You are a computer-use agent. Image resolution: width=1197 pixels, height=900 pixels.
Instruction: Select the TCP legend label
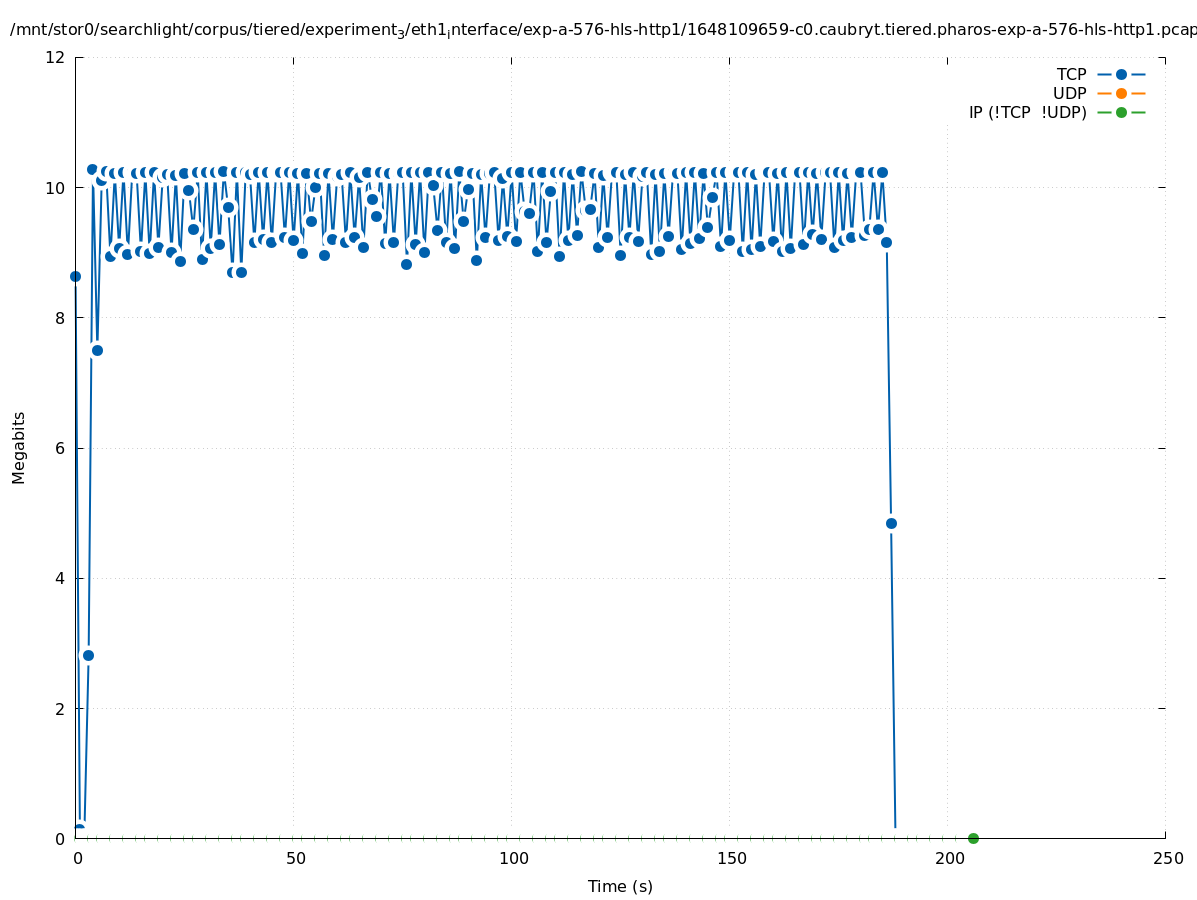coord(1071,74)
